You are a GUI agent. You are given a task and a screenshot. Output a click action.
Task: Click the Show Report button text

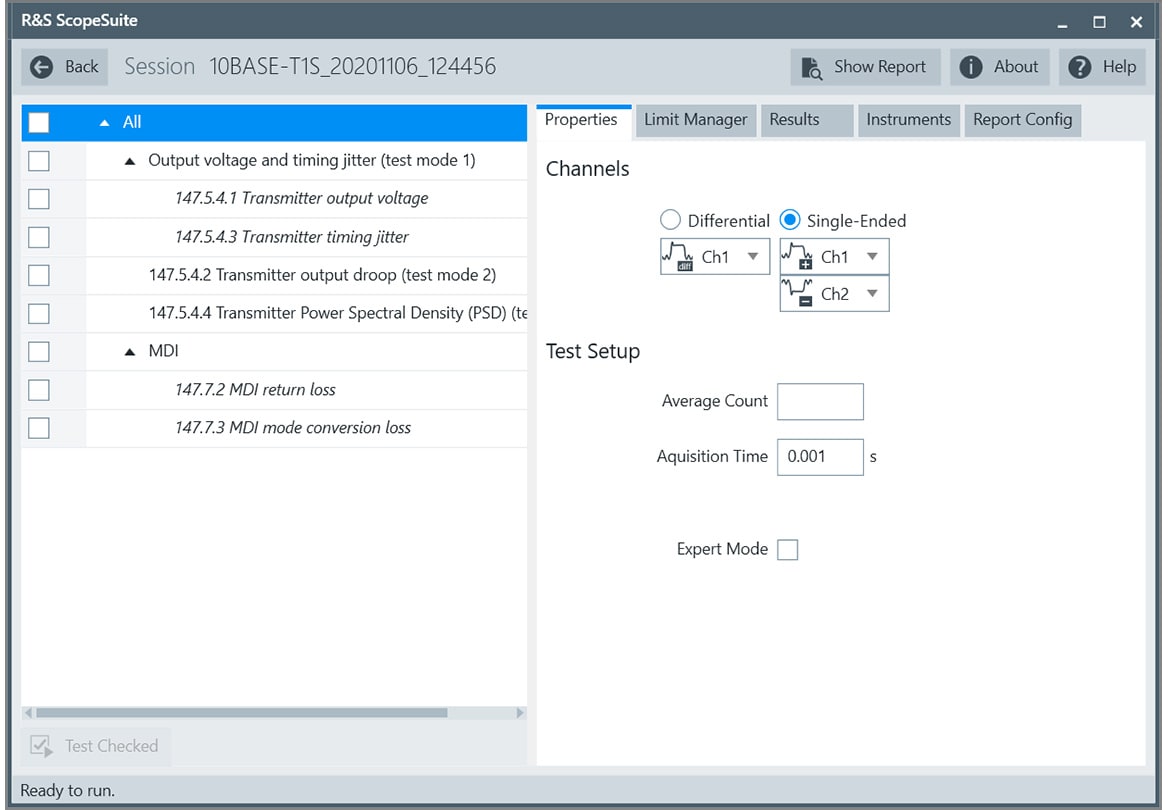coord(880,67)
